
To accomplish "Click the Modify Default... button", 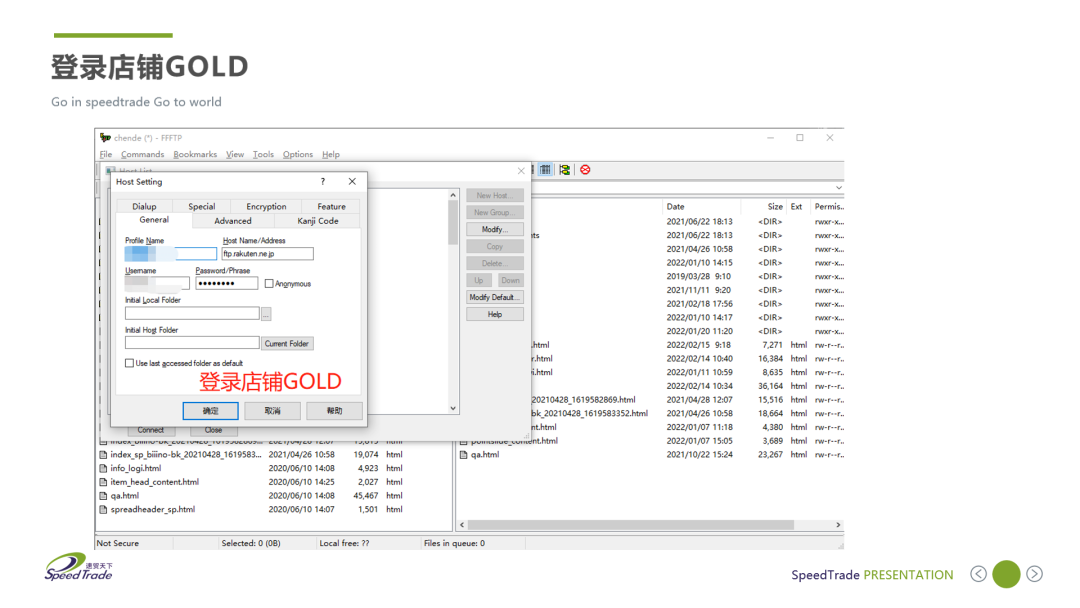I will coord(495,297).
